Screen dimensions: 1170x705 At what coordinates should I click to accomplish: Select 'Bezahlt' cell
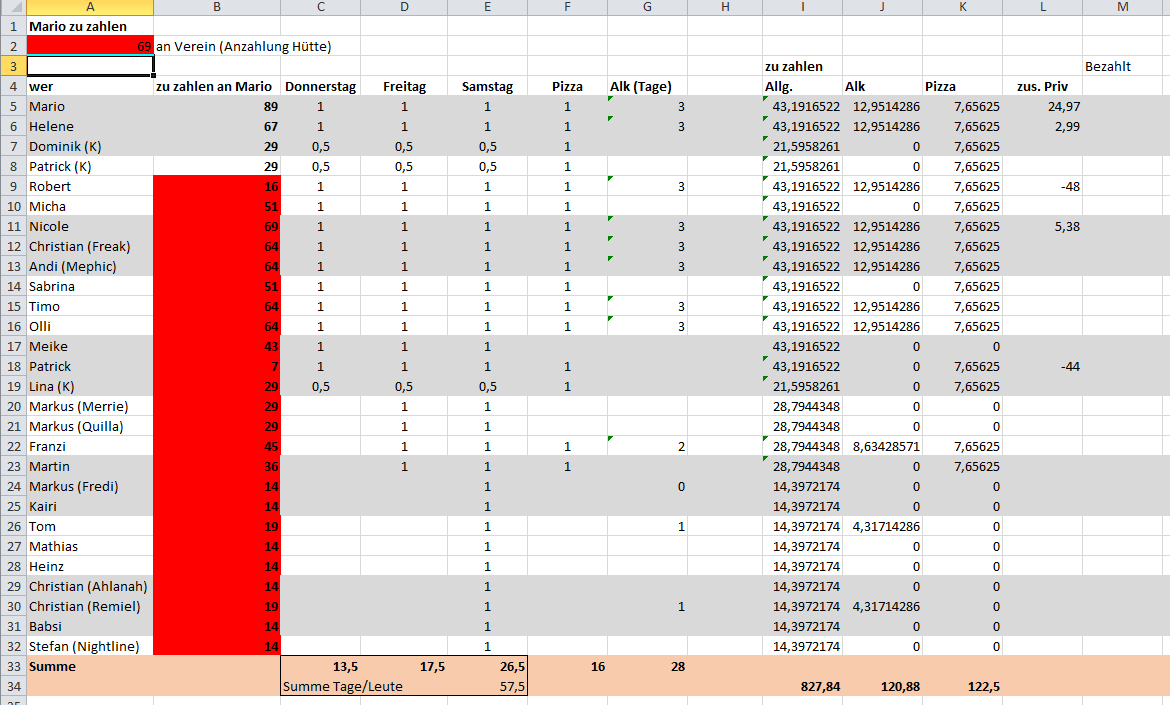(x=1122, y=66)
